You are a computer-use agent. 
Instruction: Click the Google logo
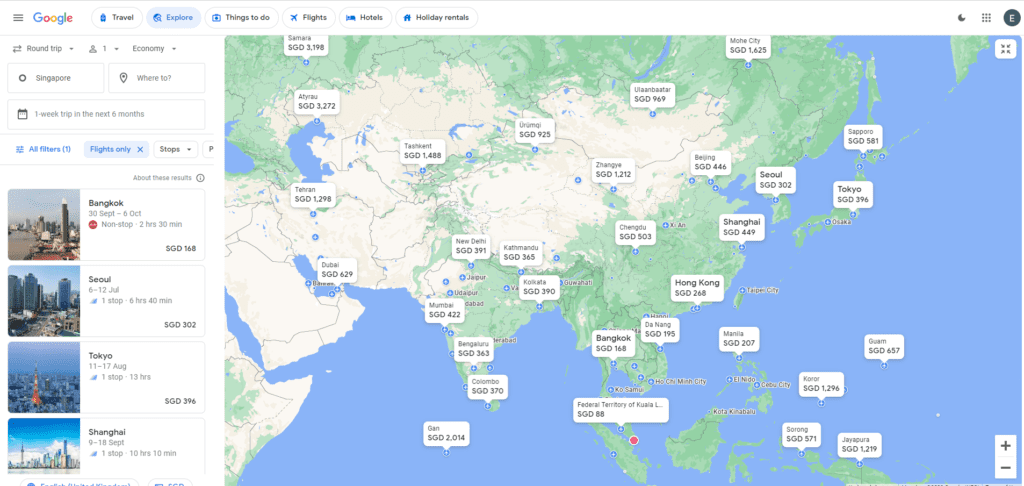point(53,18)
